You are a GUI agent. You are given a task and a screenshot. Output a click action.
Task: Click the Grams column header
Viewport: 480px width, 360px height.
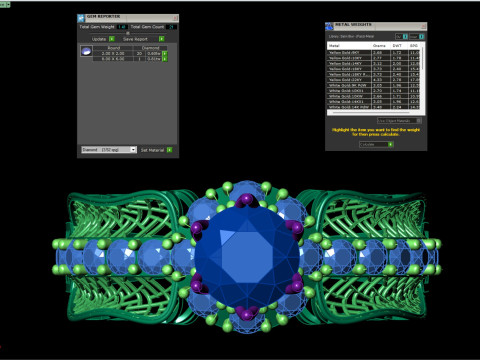(x=380, y=46)
